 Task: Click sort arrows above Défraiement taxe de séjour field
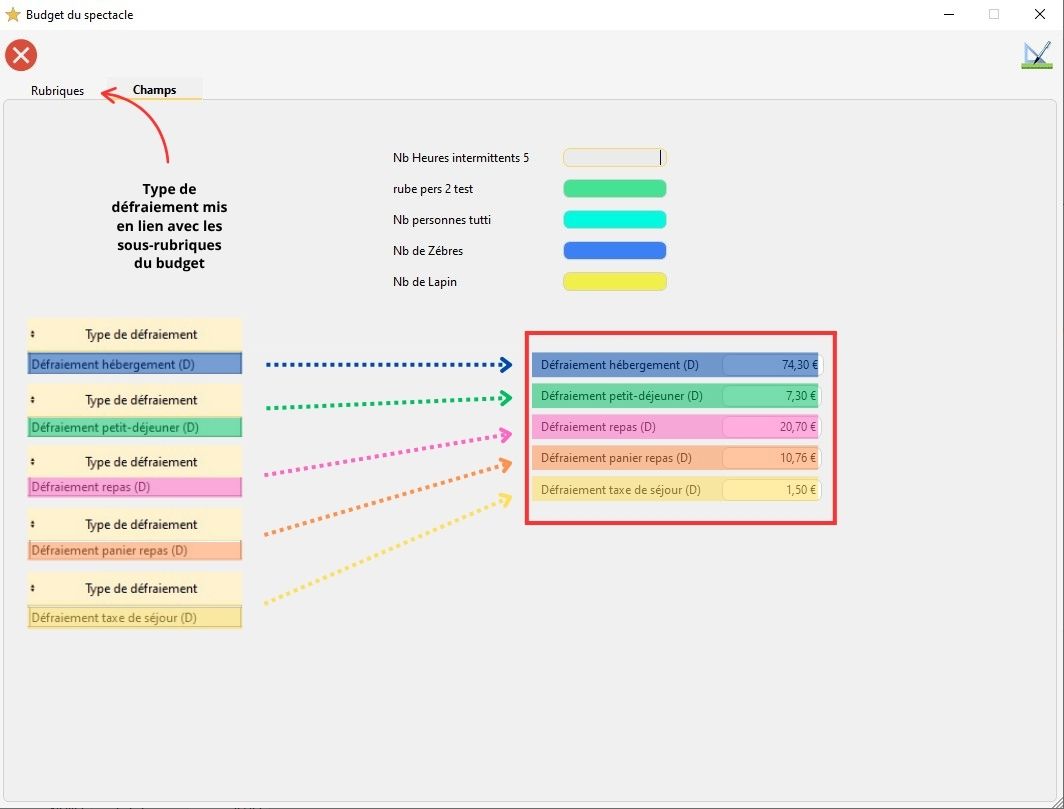(x=33, y=589)
